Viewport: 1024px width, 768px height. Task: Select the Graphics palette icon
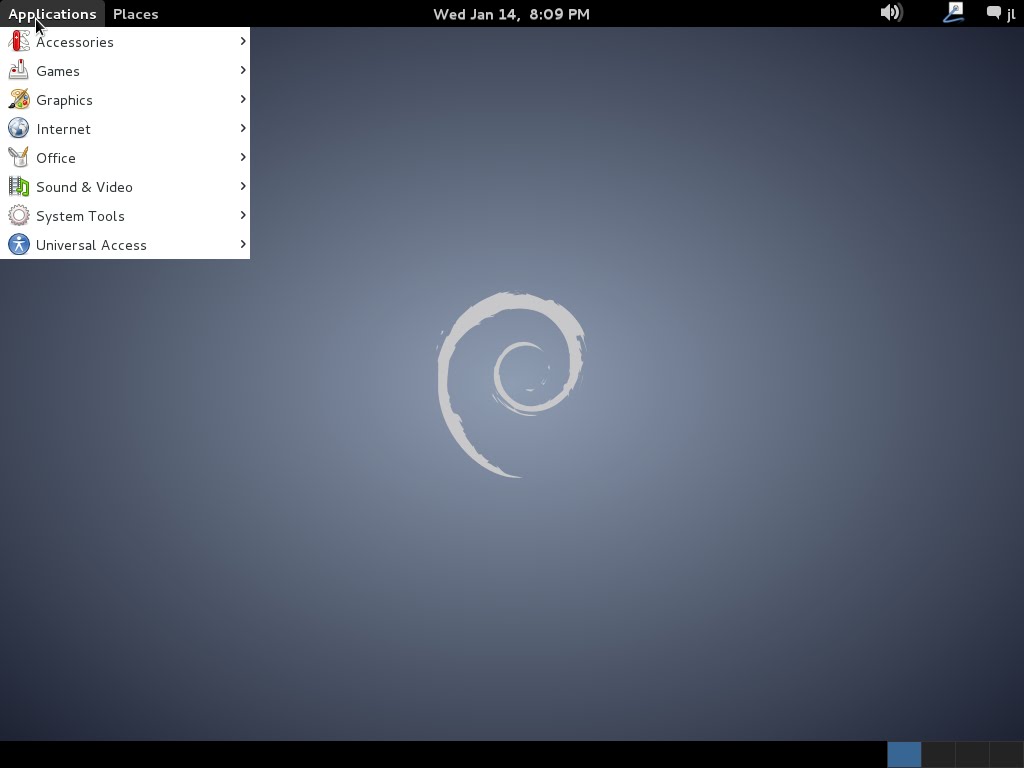click(x=18, y=99)
